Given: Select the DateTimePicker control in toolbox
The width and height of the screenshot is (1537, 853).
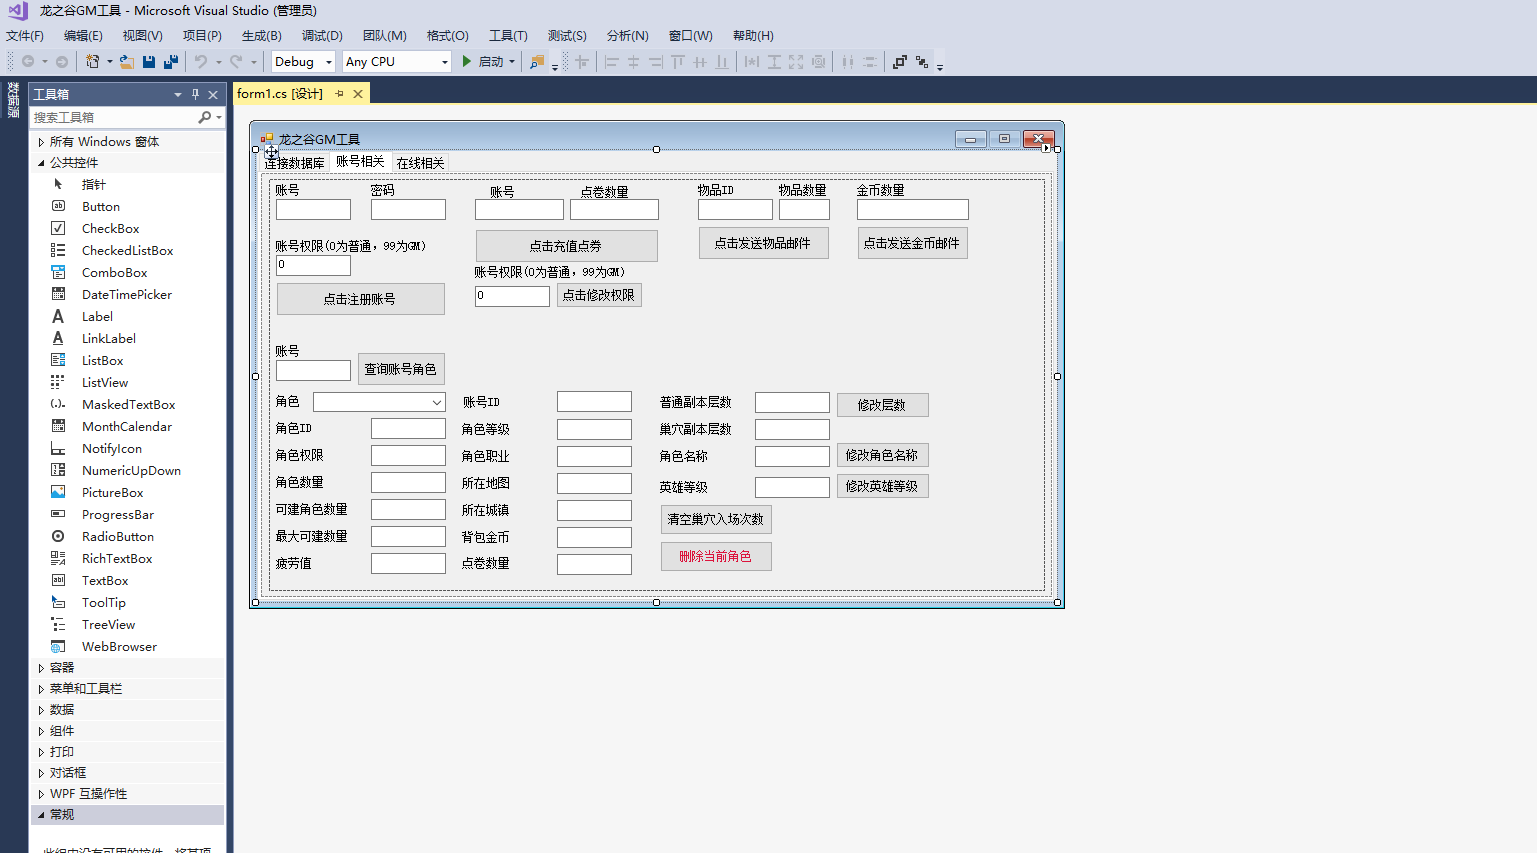Looking at the screenshot, I should tap(128, 294).
